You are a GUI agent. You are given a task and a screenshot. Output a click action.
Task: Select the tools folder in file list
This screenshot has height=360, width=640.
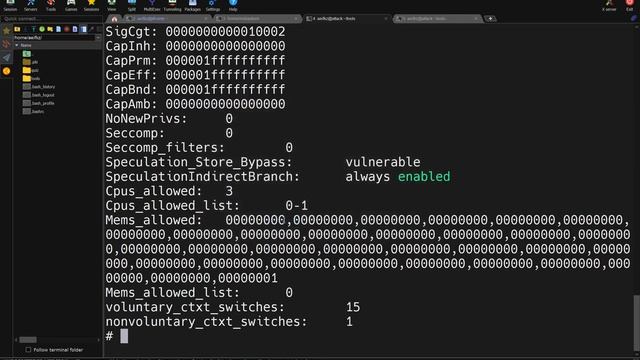[32, 78]
